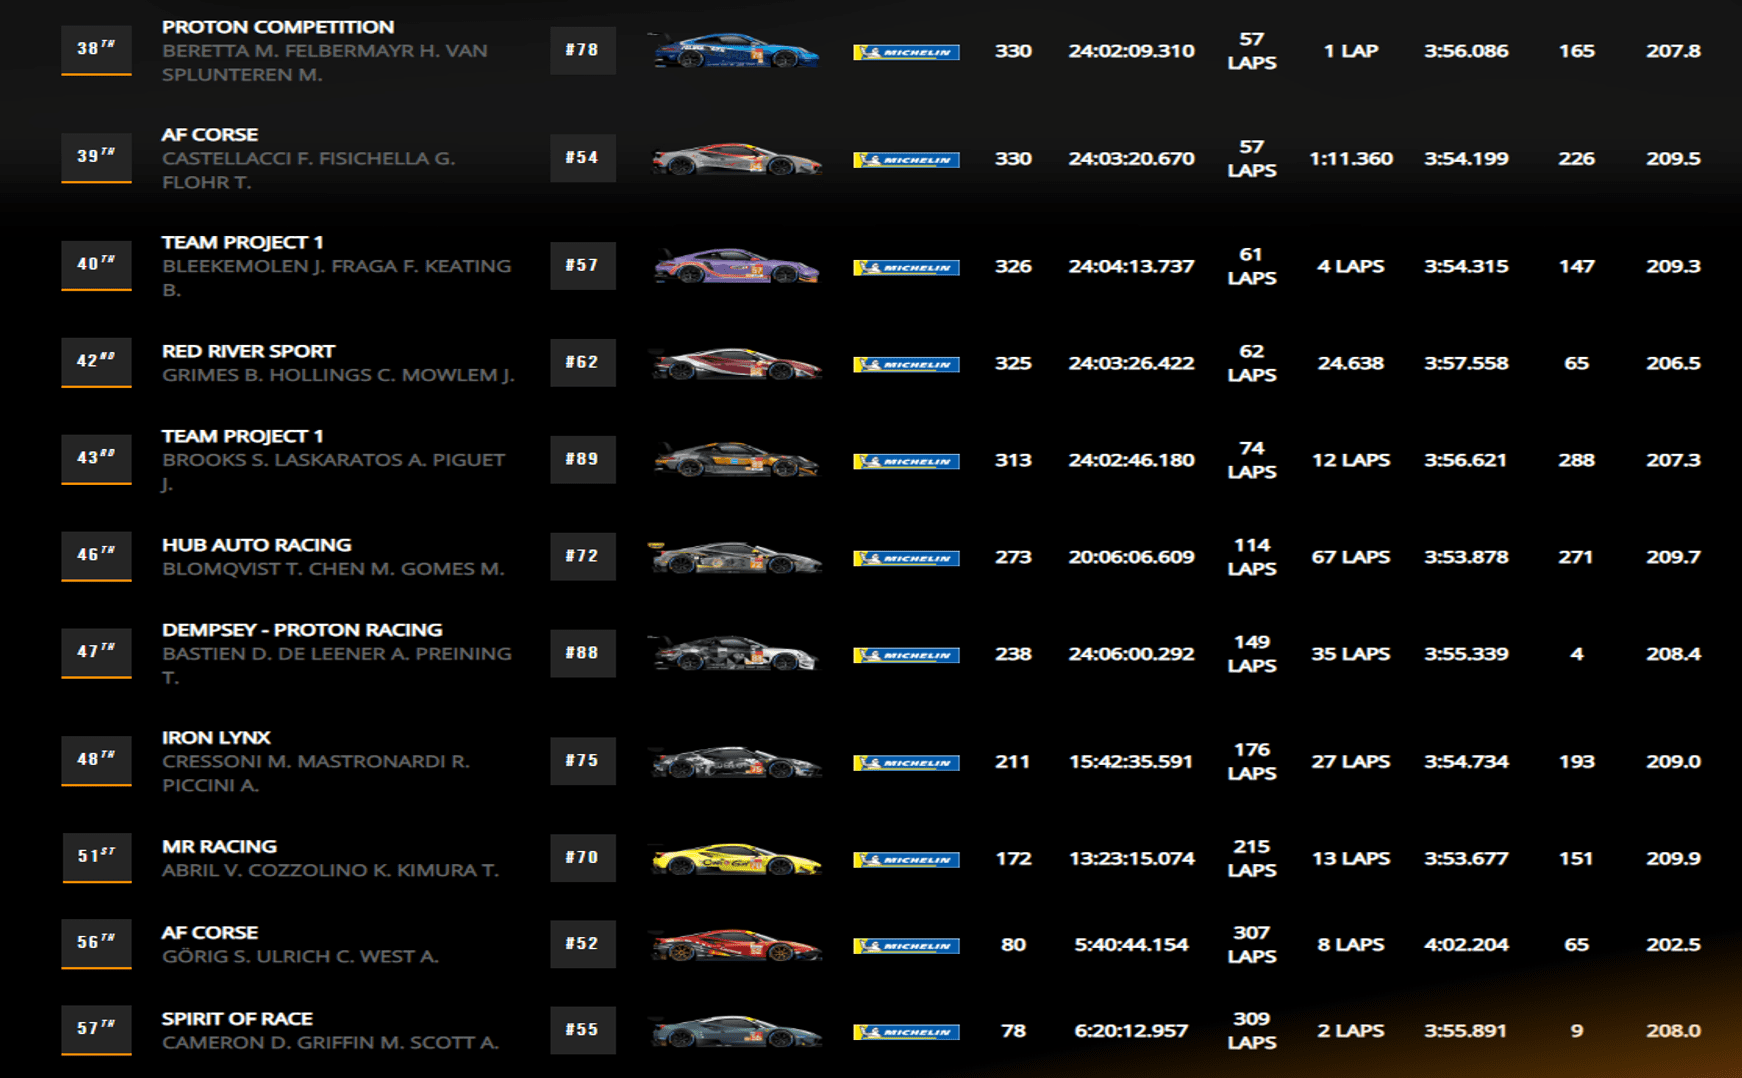Click car number badge #70
1742x1078 pixels.
point(583,858)
